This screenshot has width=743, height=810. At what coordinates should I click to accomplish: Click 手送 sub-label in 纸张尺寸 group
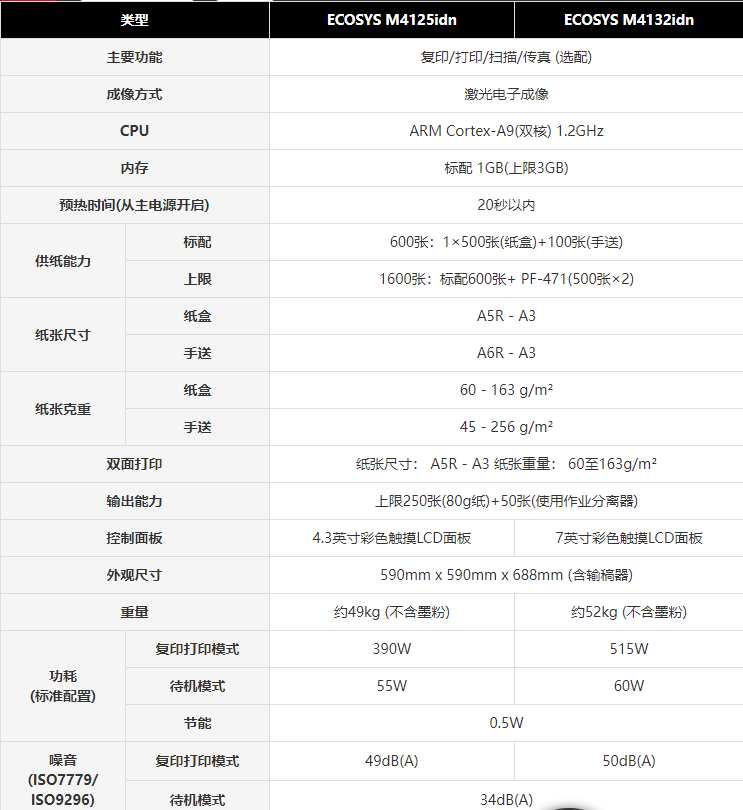pyautogui.click(x=197, y=353)
